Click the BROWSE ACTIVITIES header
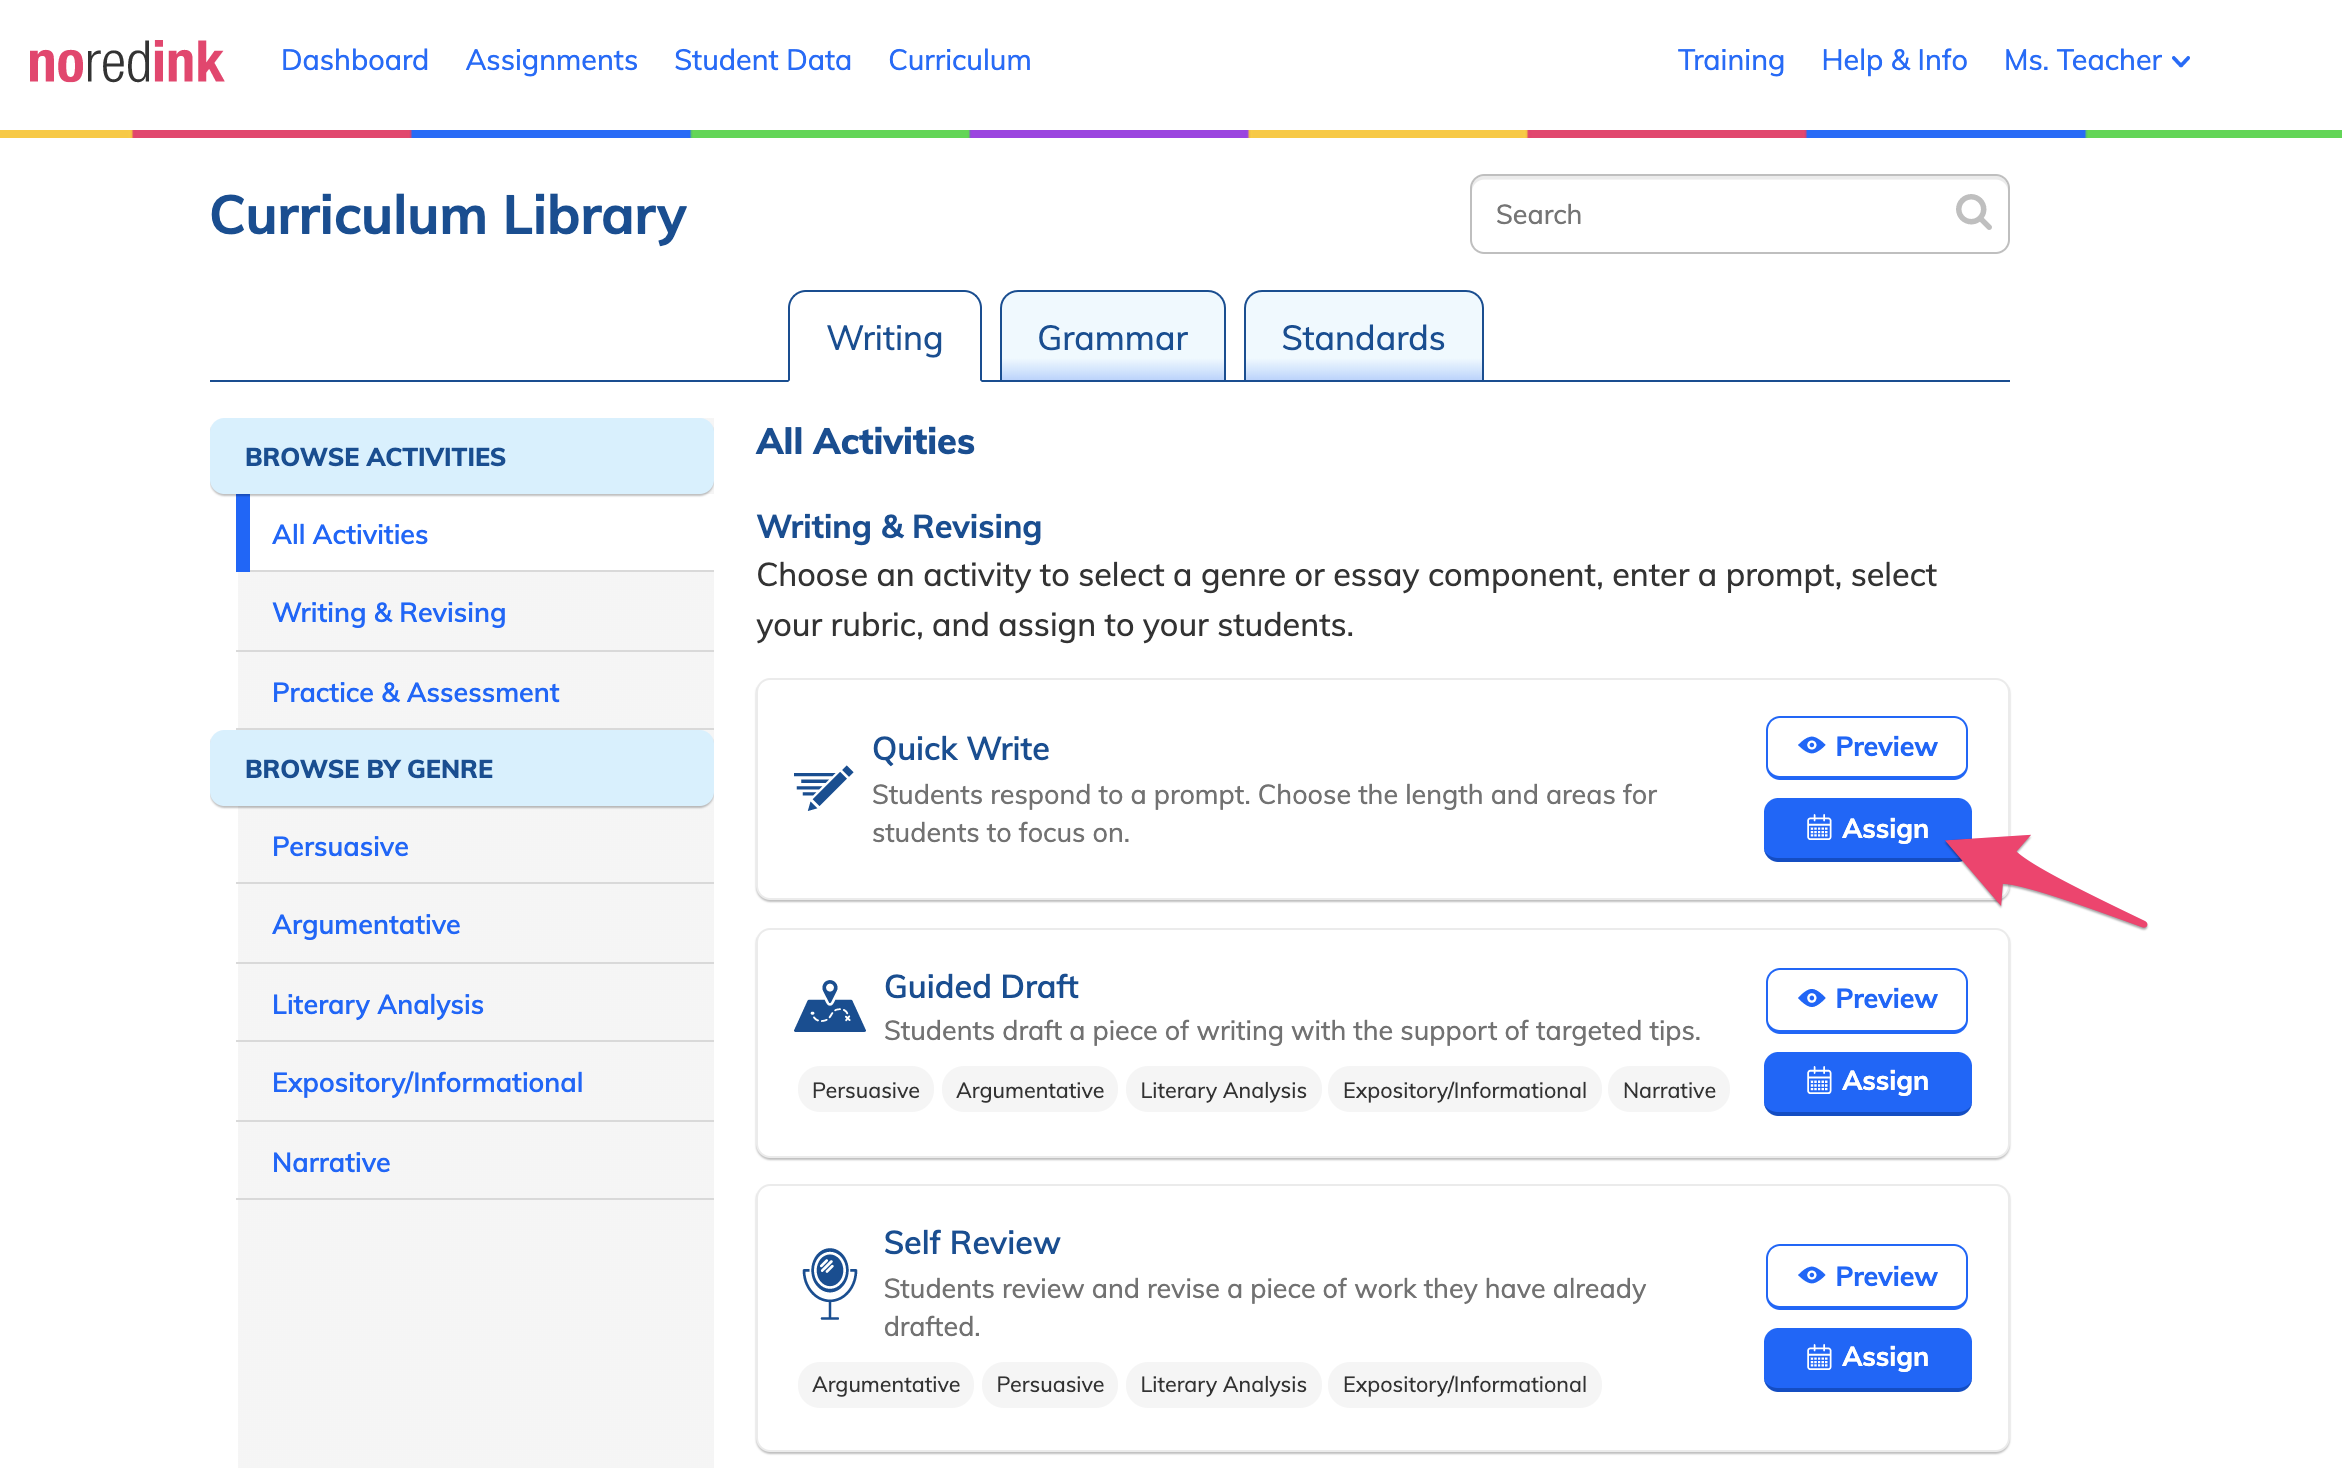Screen dimensions: 2342x1468 (x=462, y=456)
